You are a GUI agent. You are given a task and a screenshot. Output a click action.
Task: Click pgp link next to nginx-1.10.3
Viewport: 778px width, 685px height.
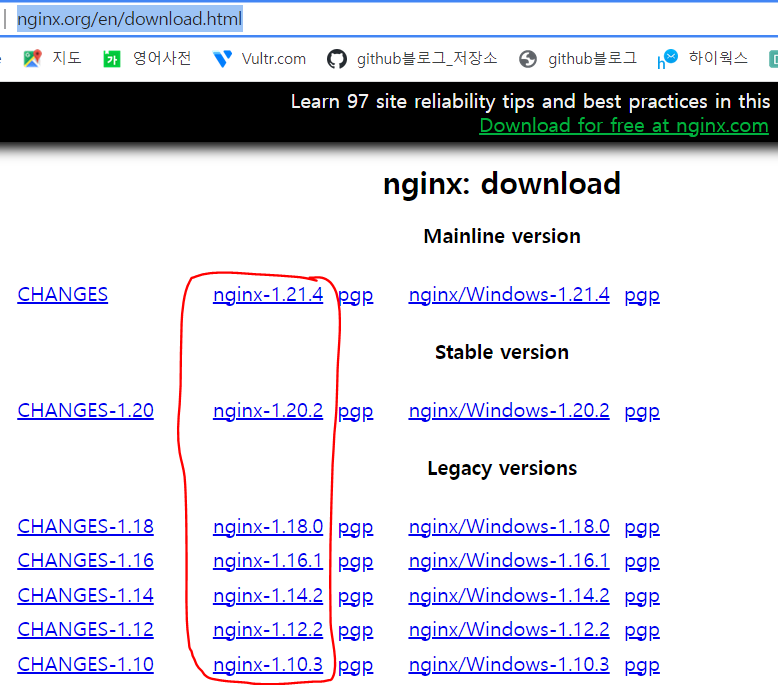pyautogui.click(x=355, y=665)
